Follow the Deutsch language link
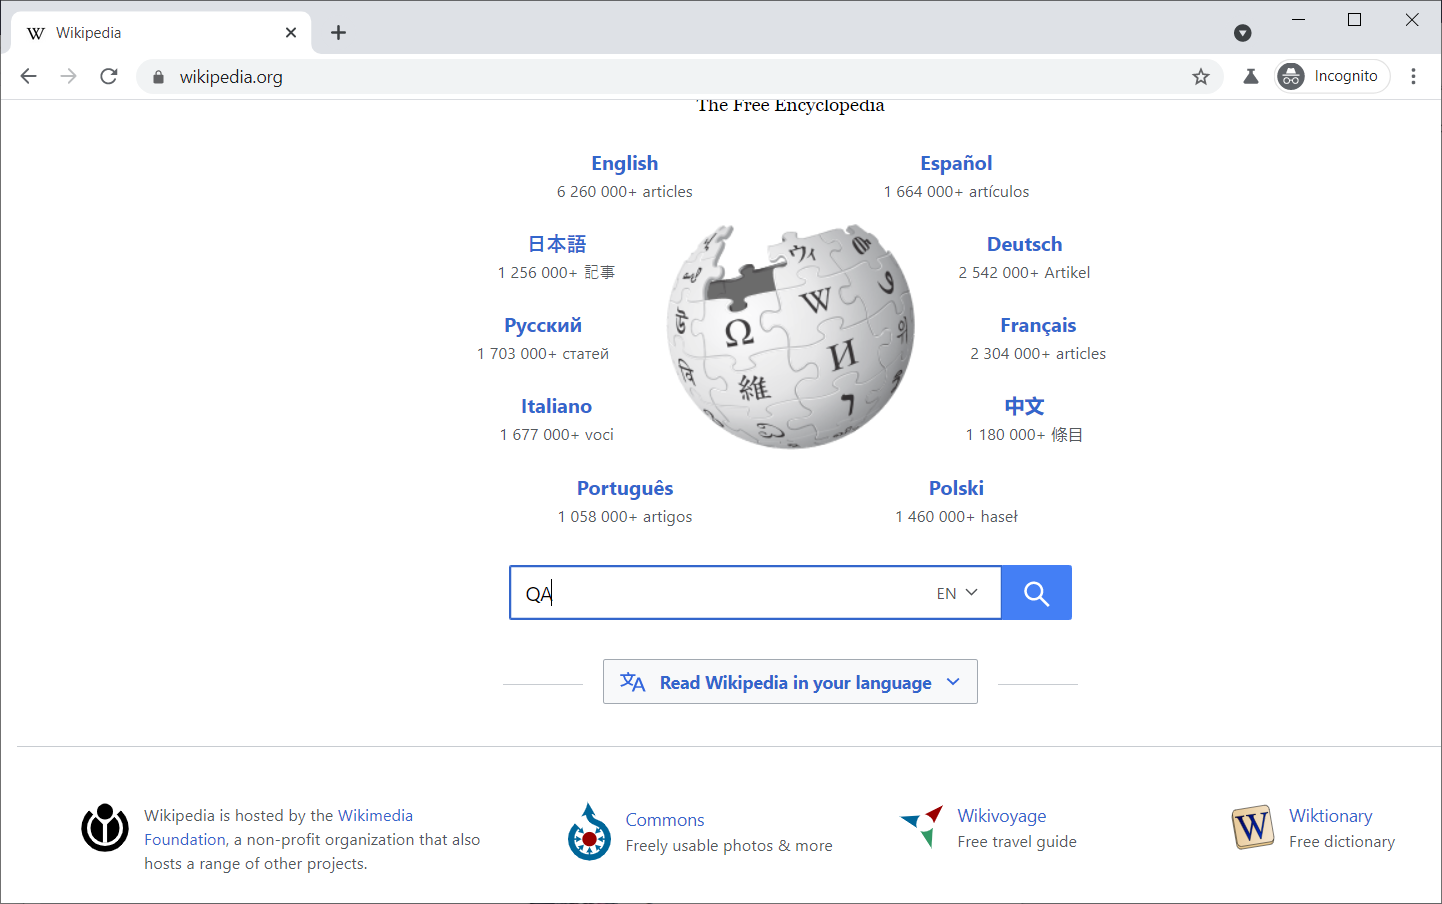The width and height of the screenshot is (1442, 904). pyautogui.click(x=1024, y=243)
